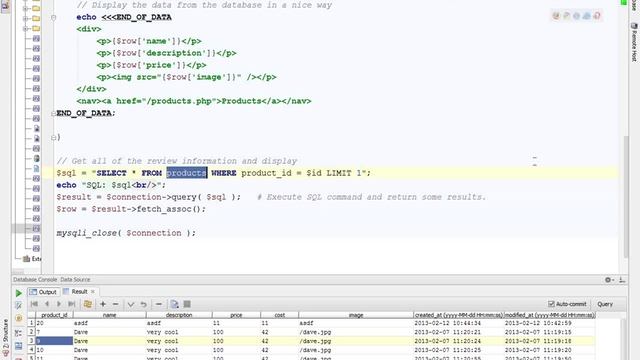The width and height of the screenshot is (640, 360).
Task: Close the Result tab
Action: [93, 291]
